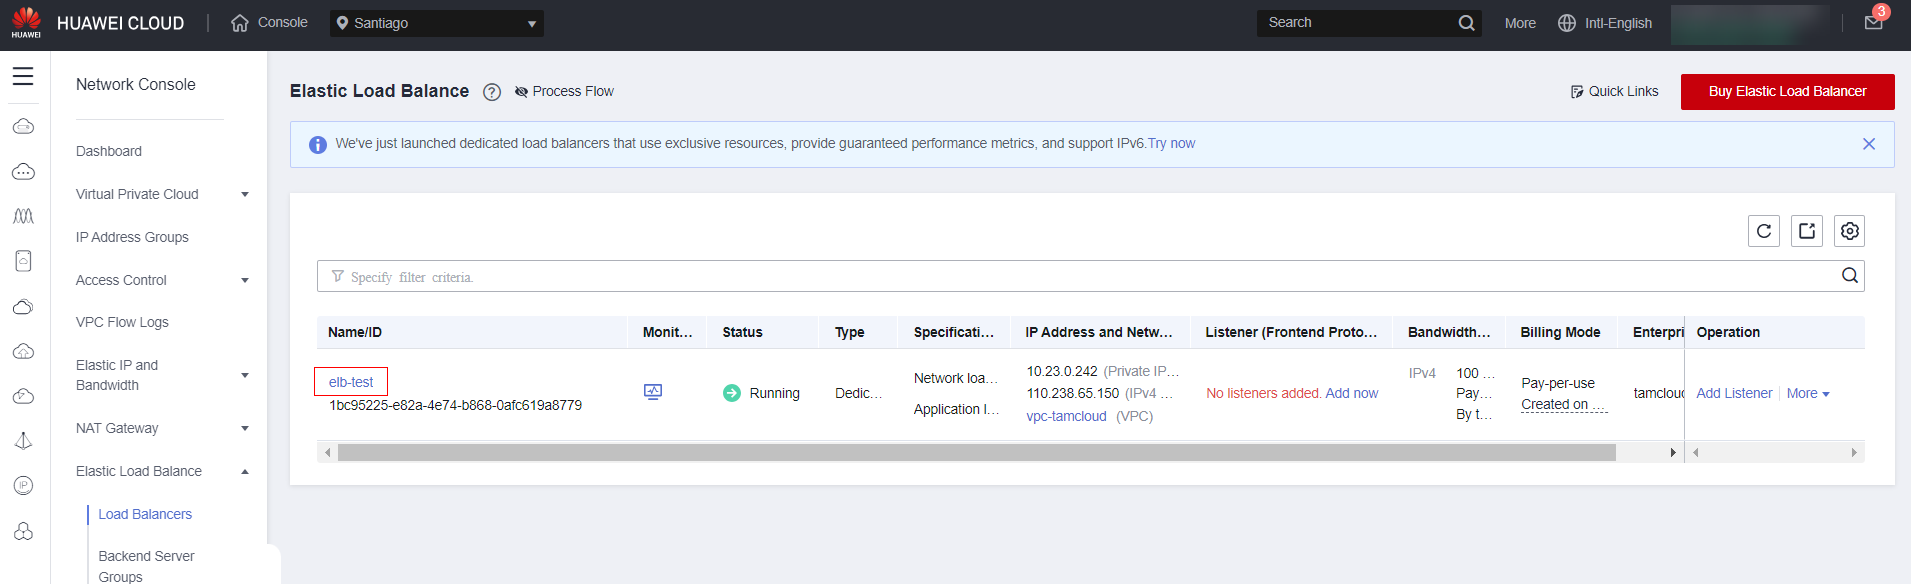Open the More dropdown in Operation column
1911x584 pixels.
point(1807,393)
